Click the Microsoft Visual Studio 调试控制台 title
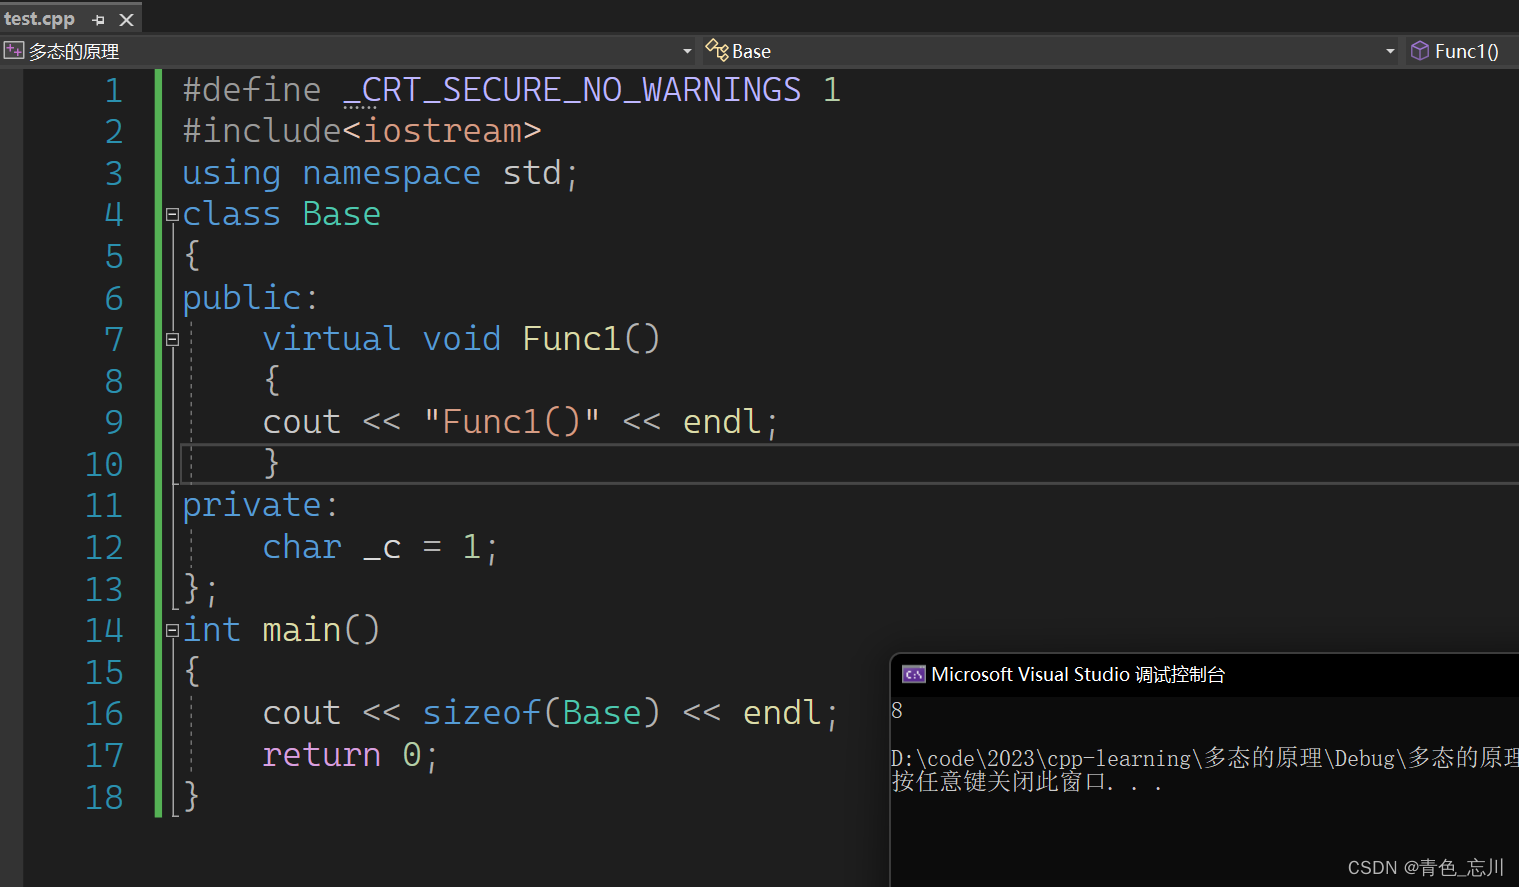This screenshot has height=887, width=1519. 1078,675
